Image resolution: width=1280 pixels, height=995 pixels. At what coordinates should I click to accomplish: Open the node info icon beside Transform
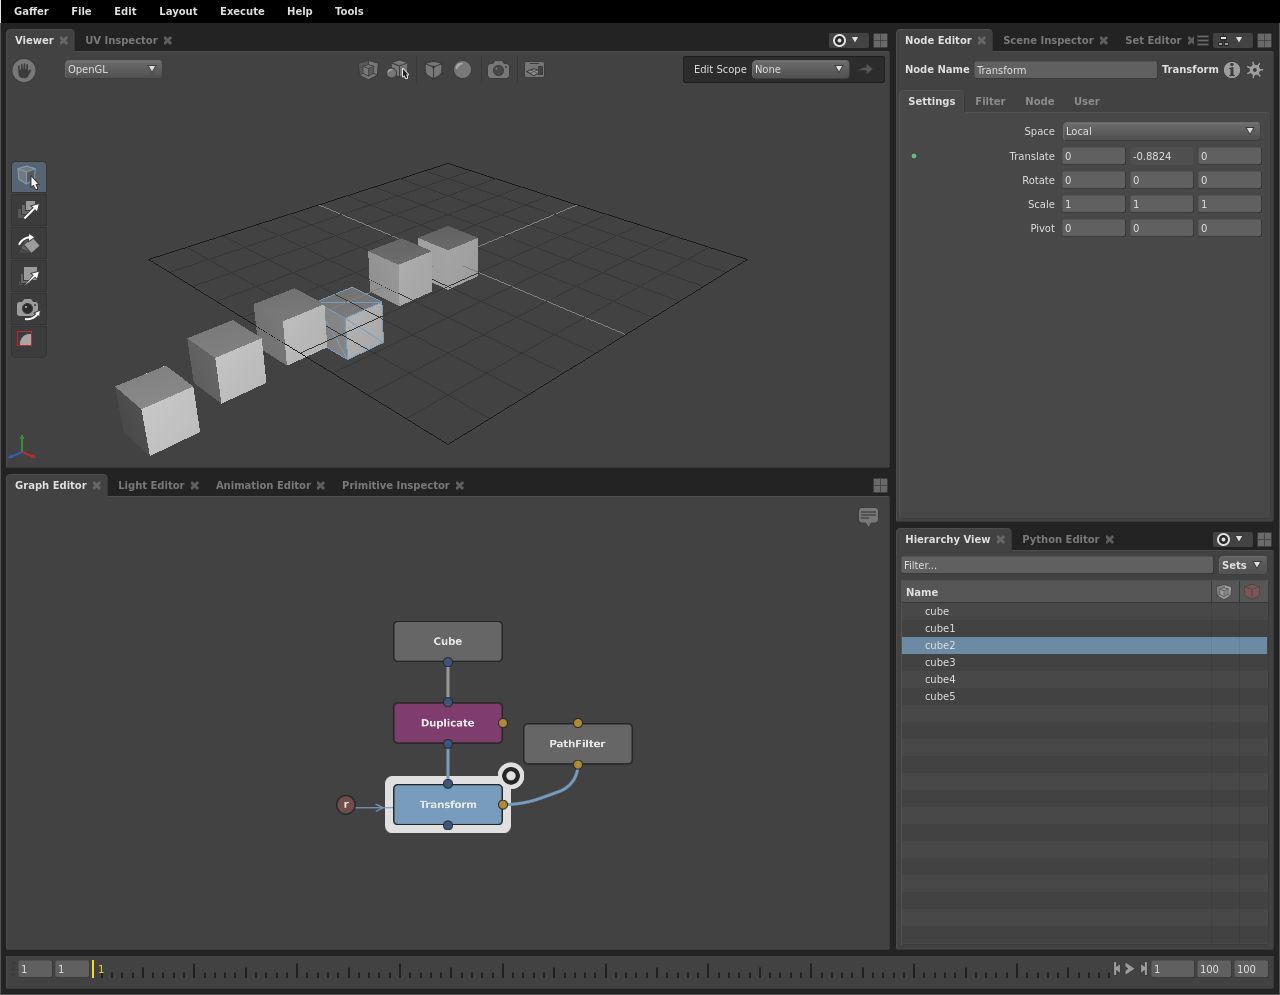pyautogui.click(x=1232, y=70)
